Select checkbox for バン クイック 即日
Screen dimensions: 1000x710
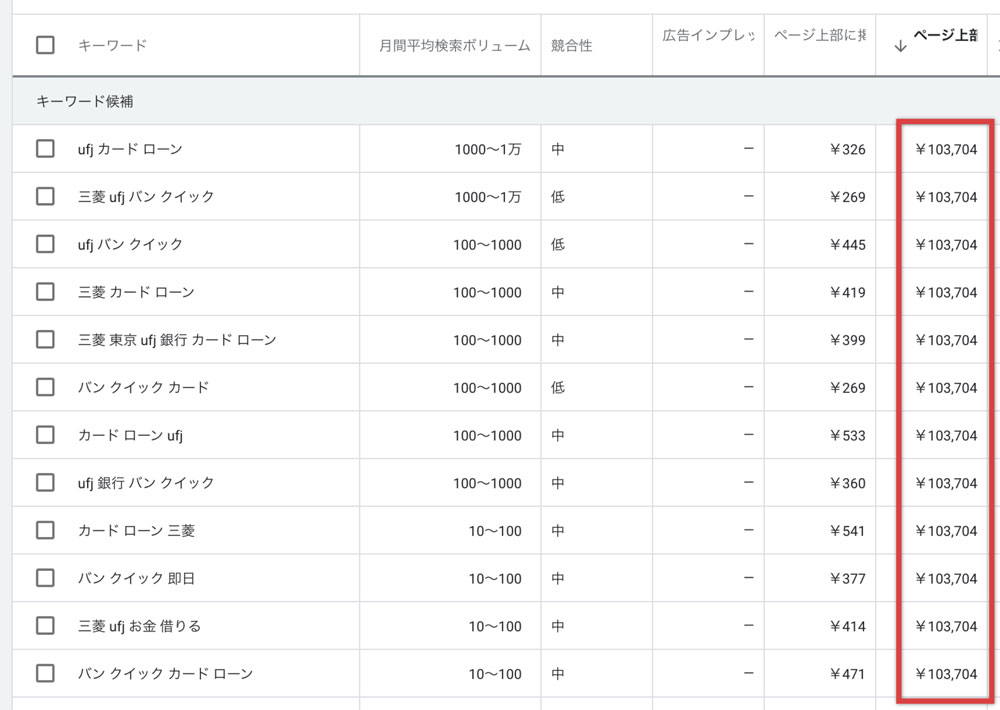pos(45,578)
